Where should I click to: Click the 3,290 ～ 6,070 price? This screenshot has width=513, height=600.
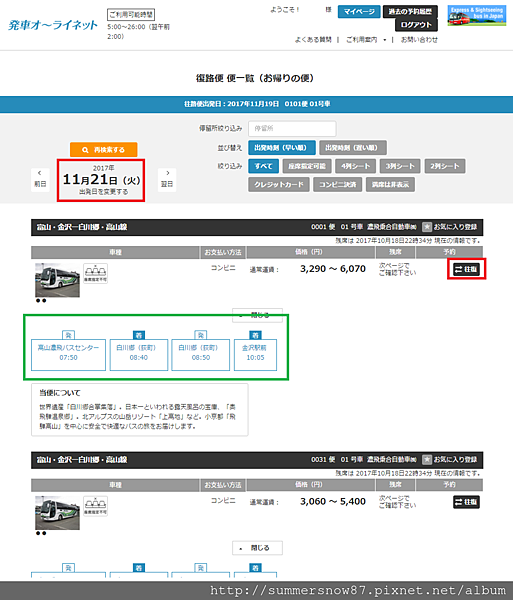coord(333,269)
